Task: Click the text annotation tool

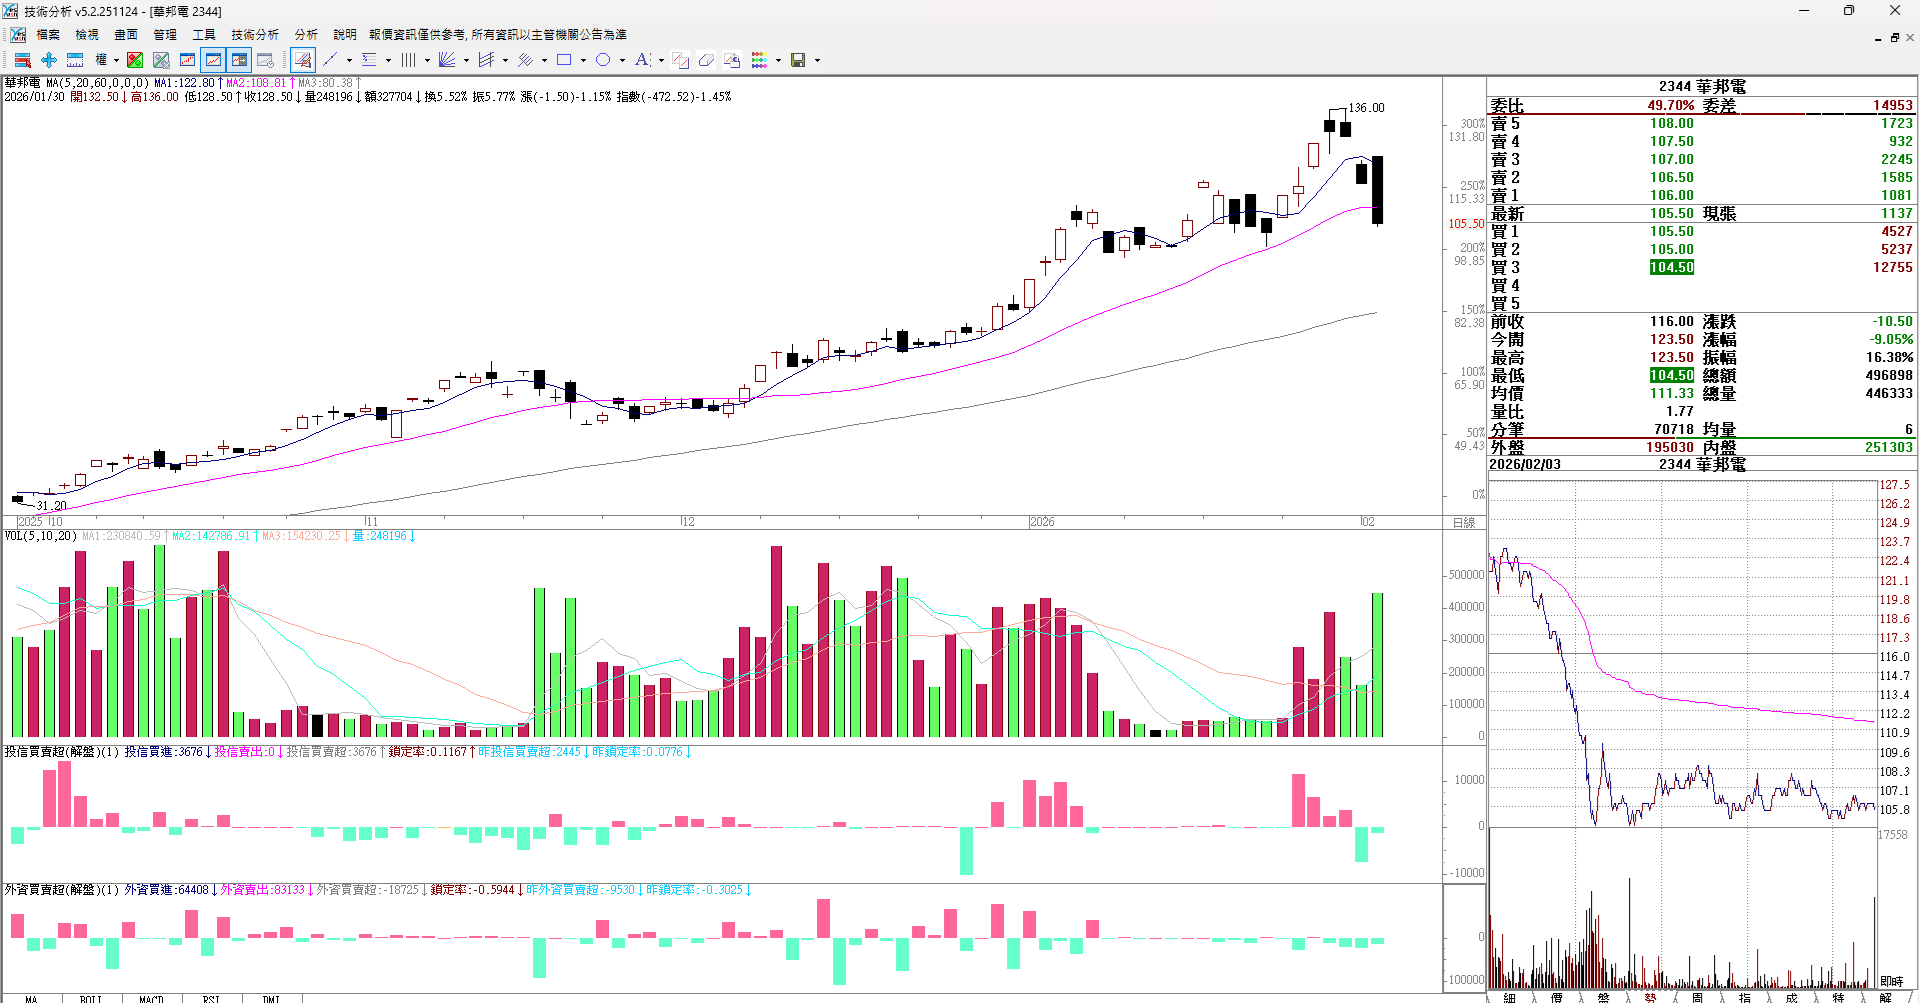Action: 642,60
